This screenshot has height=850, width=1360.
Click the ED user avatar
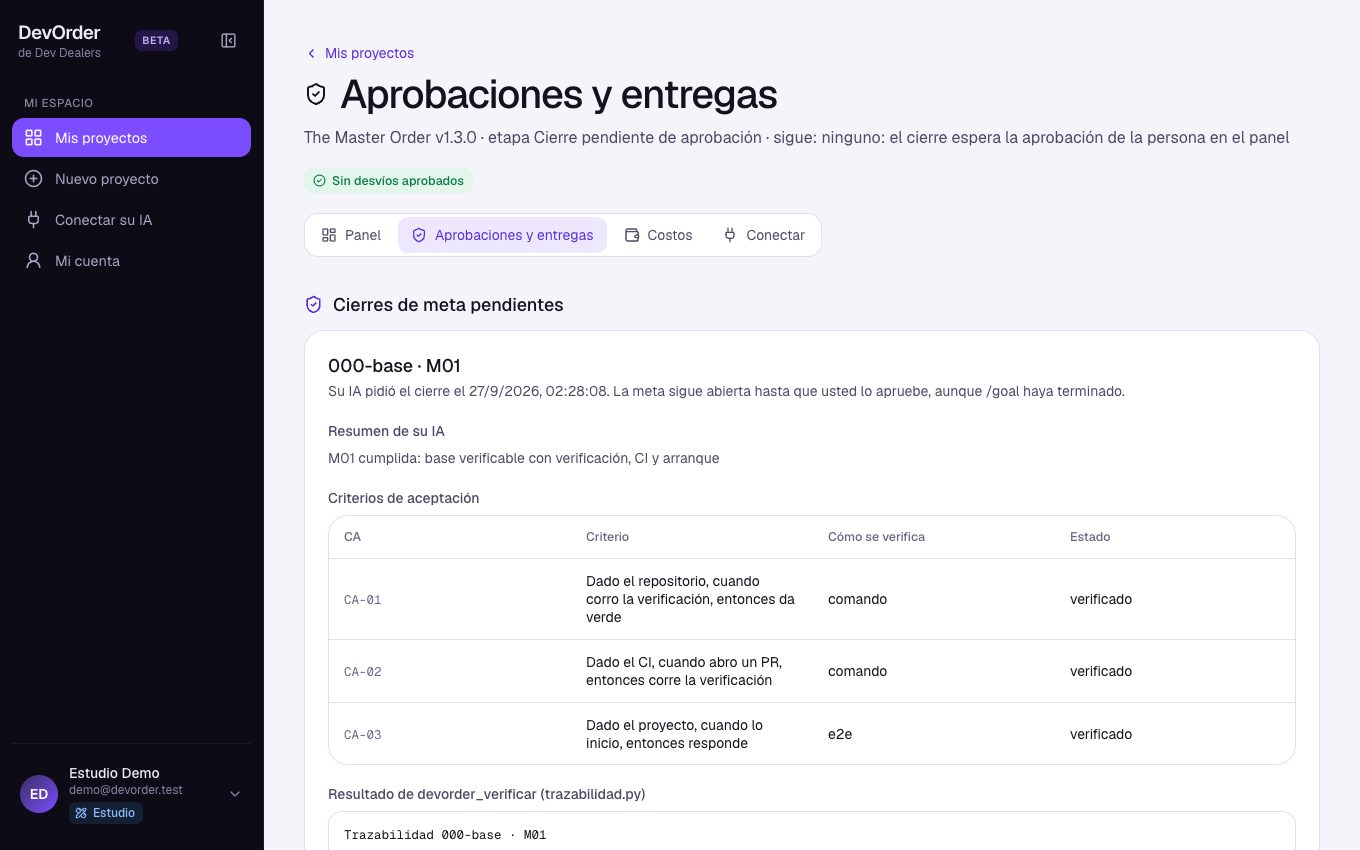click(39, 794)
